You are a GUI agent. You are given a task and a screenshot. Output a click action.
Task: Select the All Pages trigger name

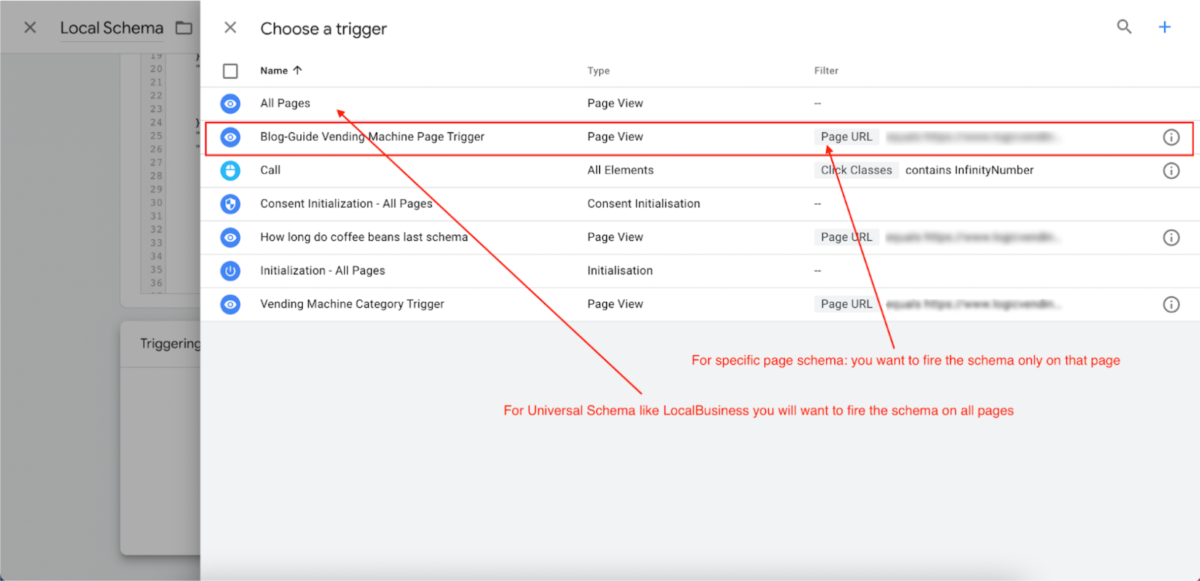click(x=285, y=103)
